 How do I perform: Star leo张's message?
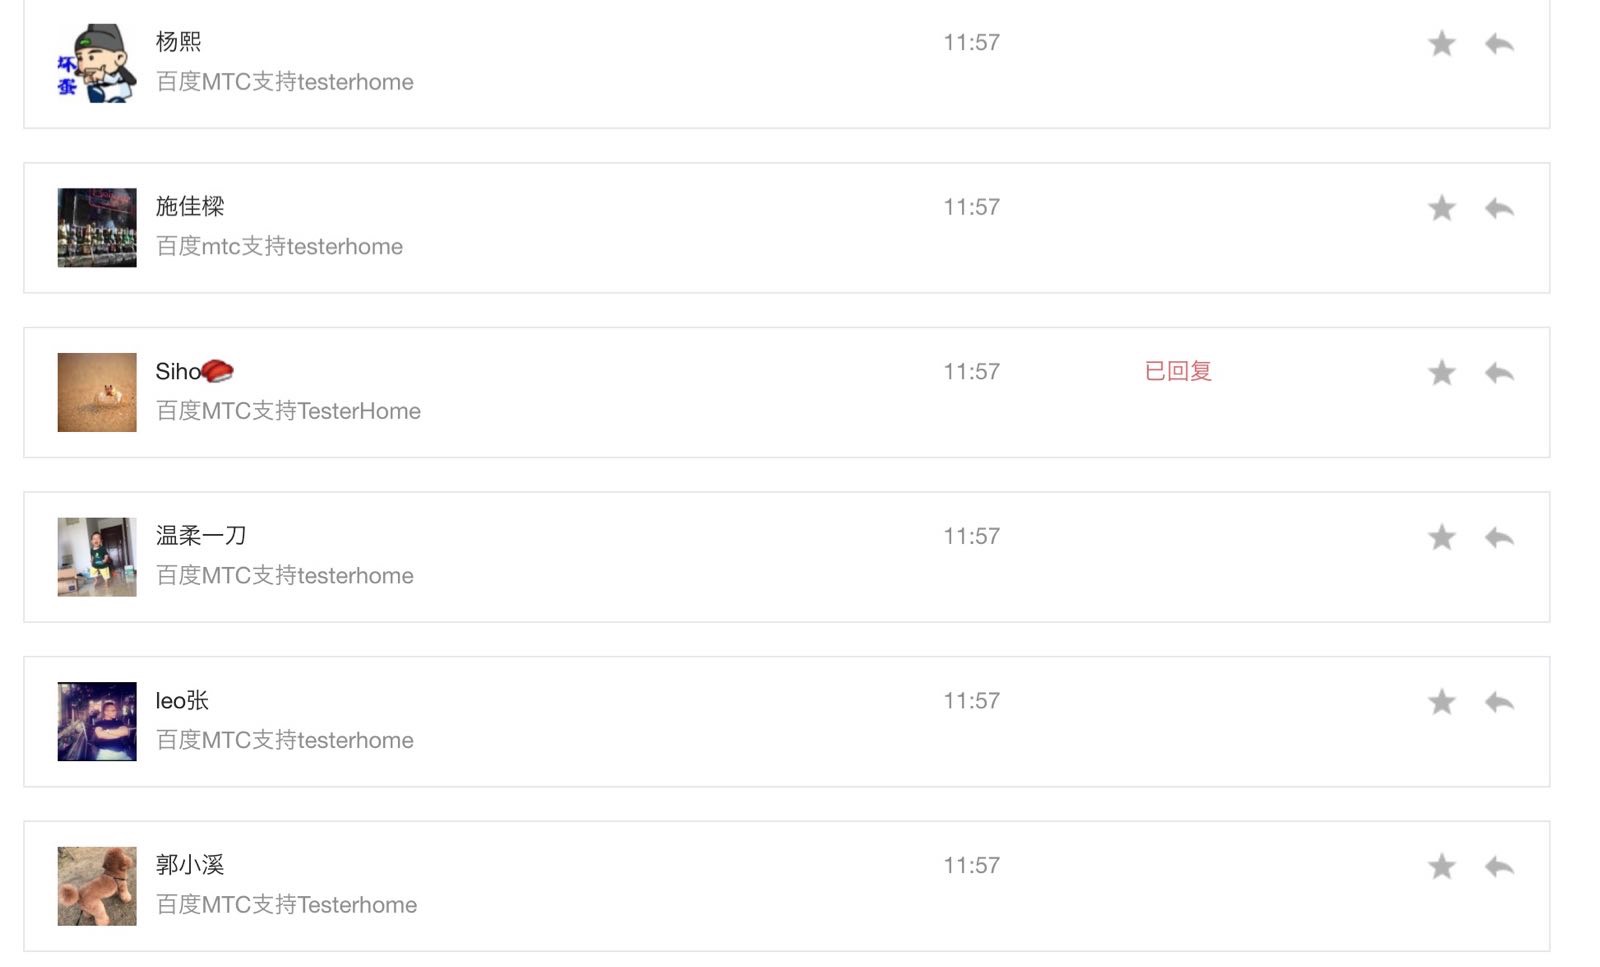pyautogui.click(x=1441, y=702)
